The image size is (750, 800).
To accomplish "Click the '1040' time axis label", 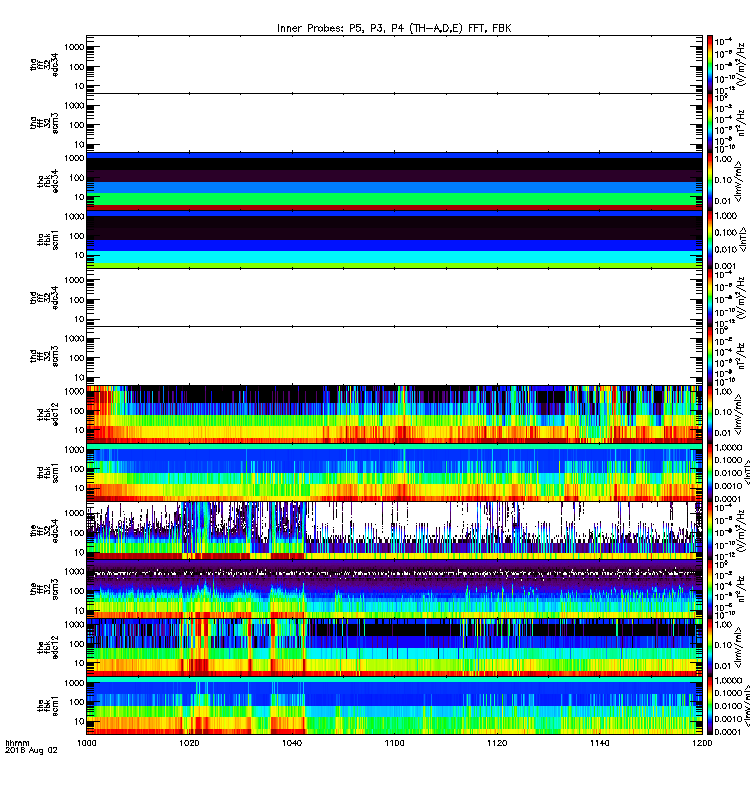I will click(x=292, y=743).
